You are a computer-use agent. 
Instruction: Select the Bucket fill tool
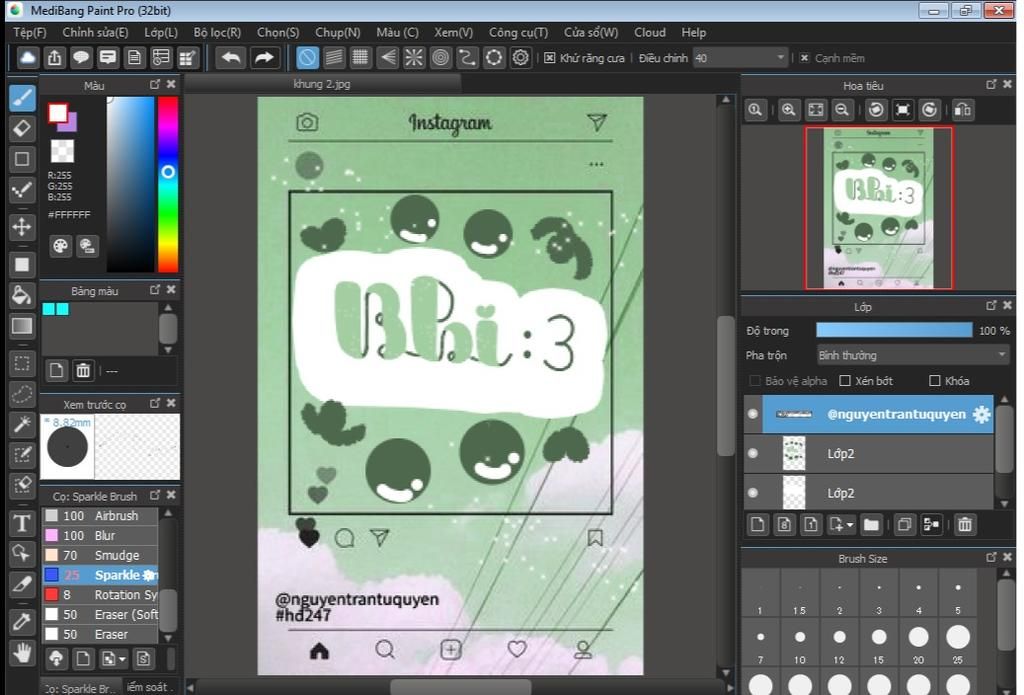point(22,296)
